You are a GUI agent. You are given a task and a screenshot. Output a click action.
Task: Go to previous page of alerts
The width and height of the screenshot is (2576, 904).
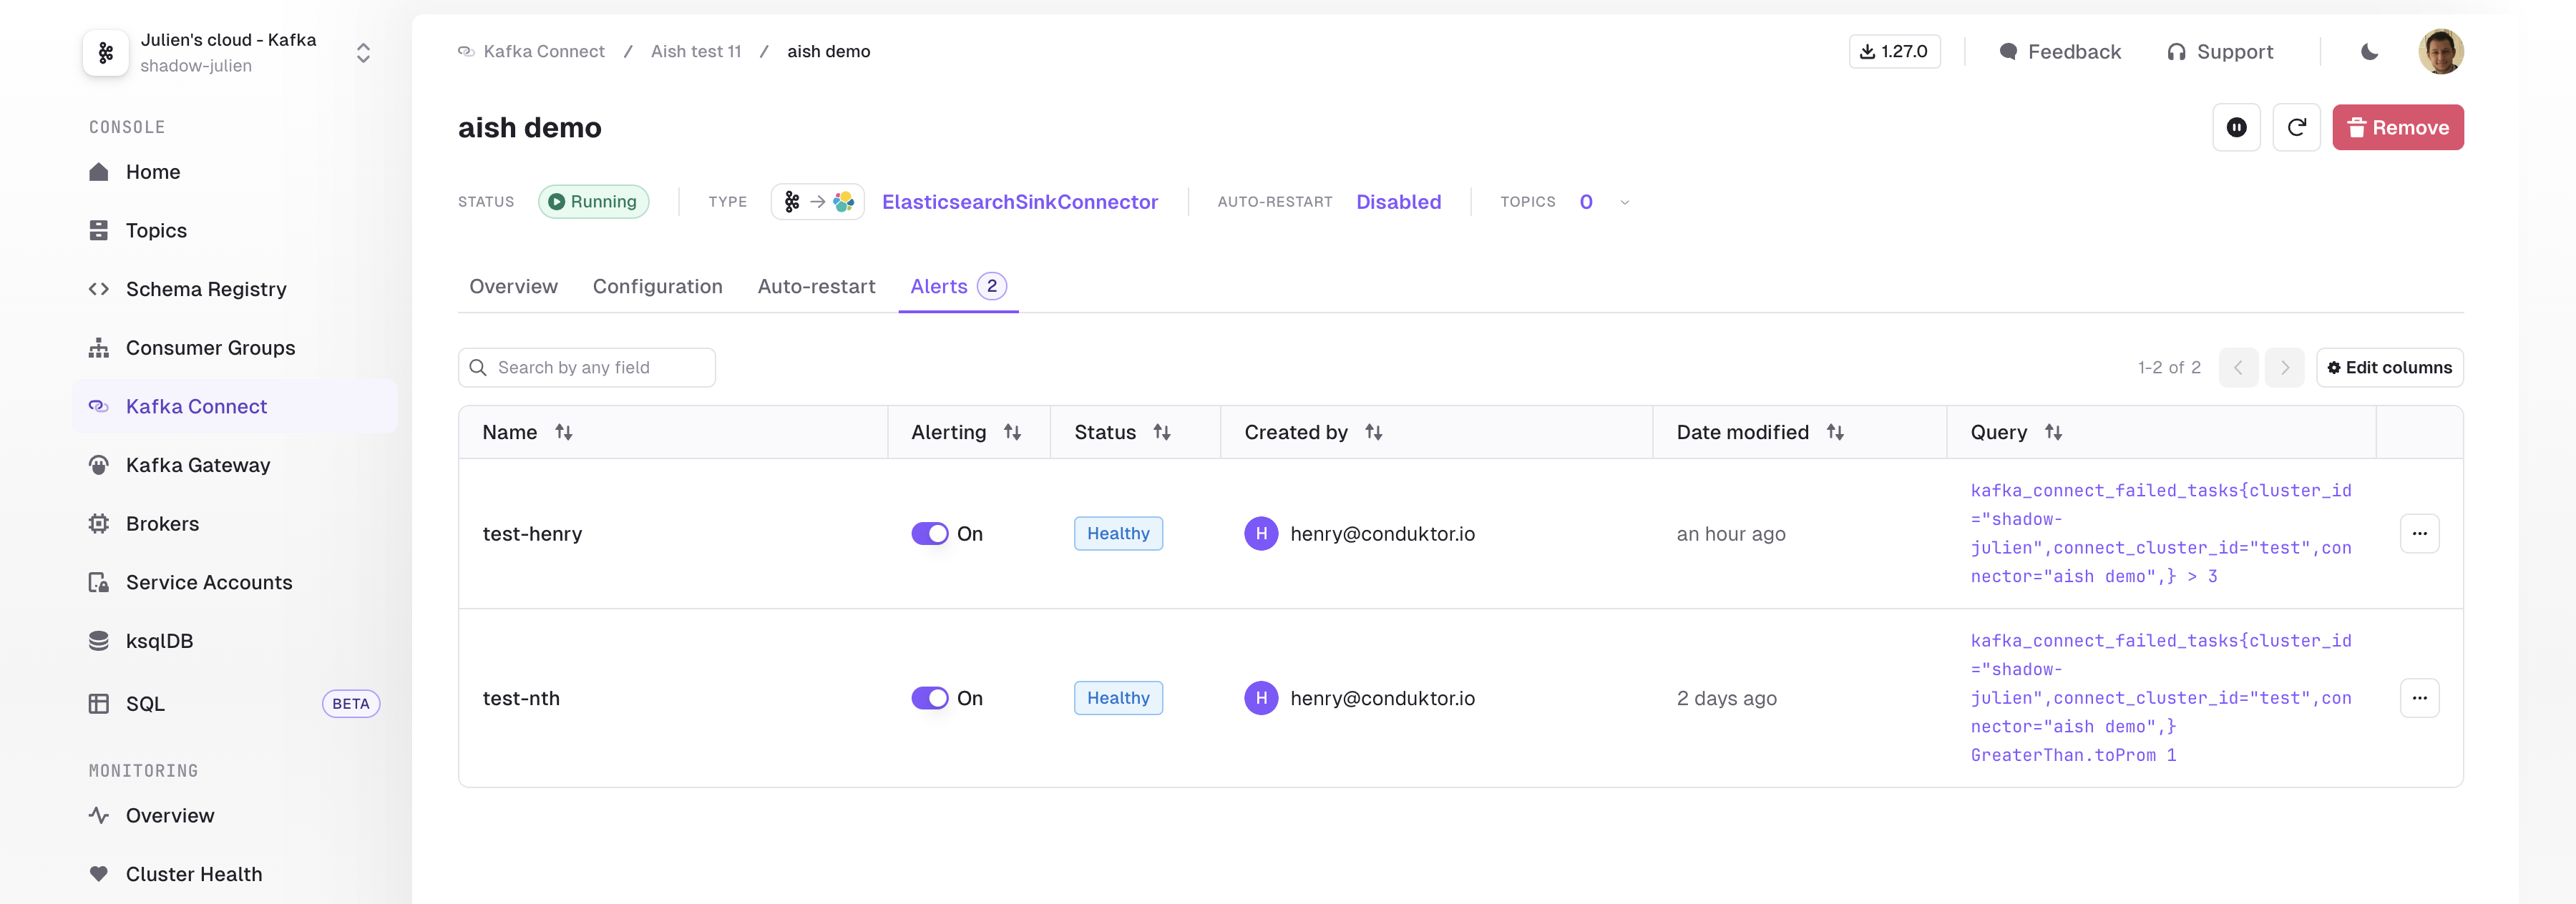[2238, 368]
